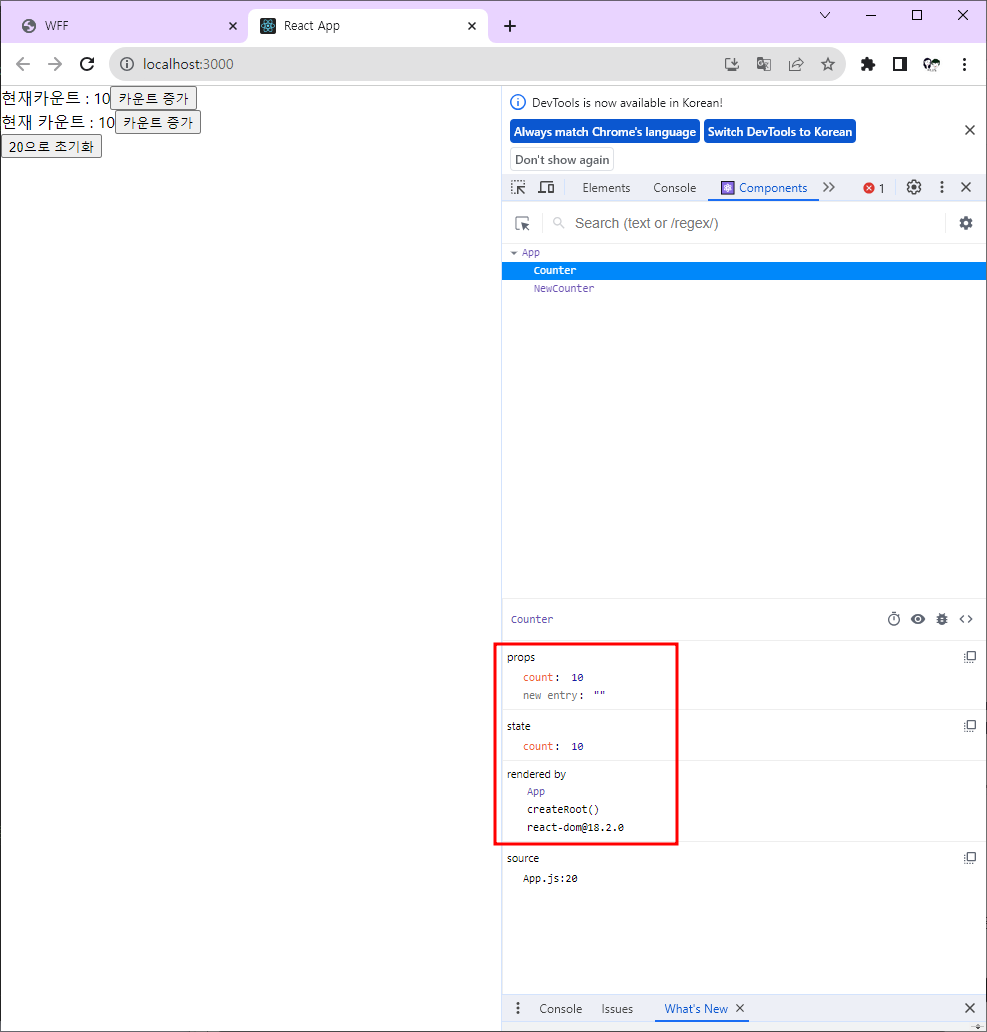Image resolution: width=987 pixels, height=1032 pixels.
Task: Open Components view settings gear
Action: click(965, 223)
